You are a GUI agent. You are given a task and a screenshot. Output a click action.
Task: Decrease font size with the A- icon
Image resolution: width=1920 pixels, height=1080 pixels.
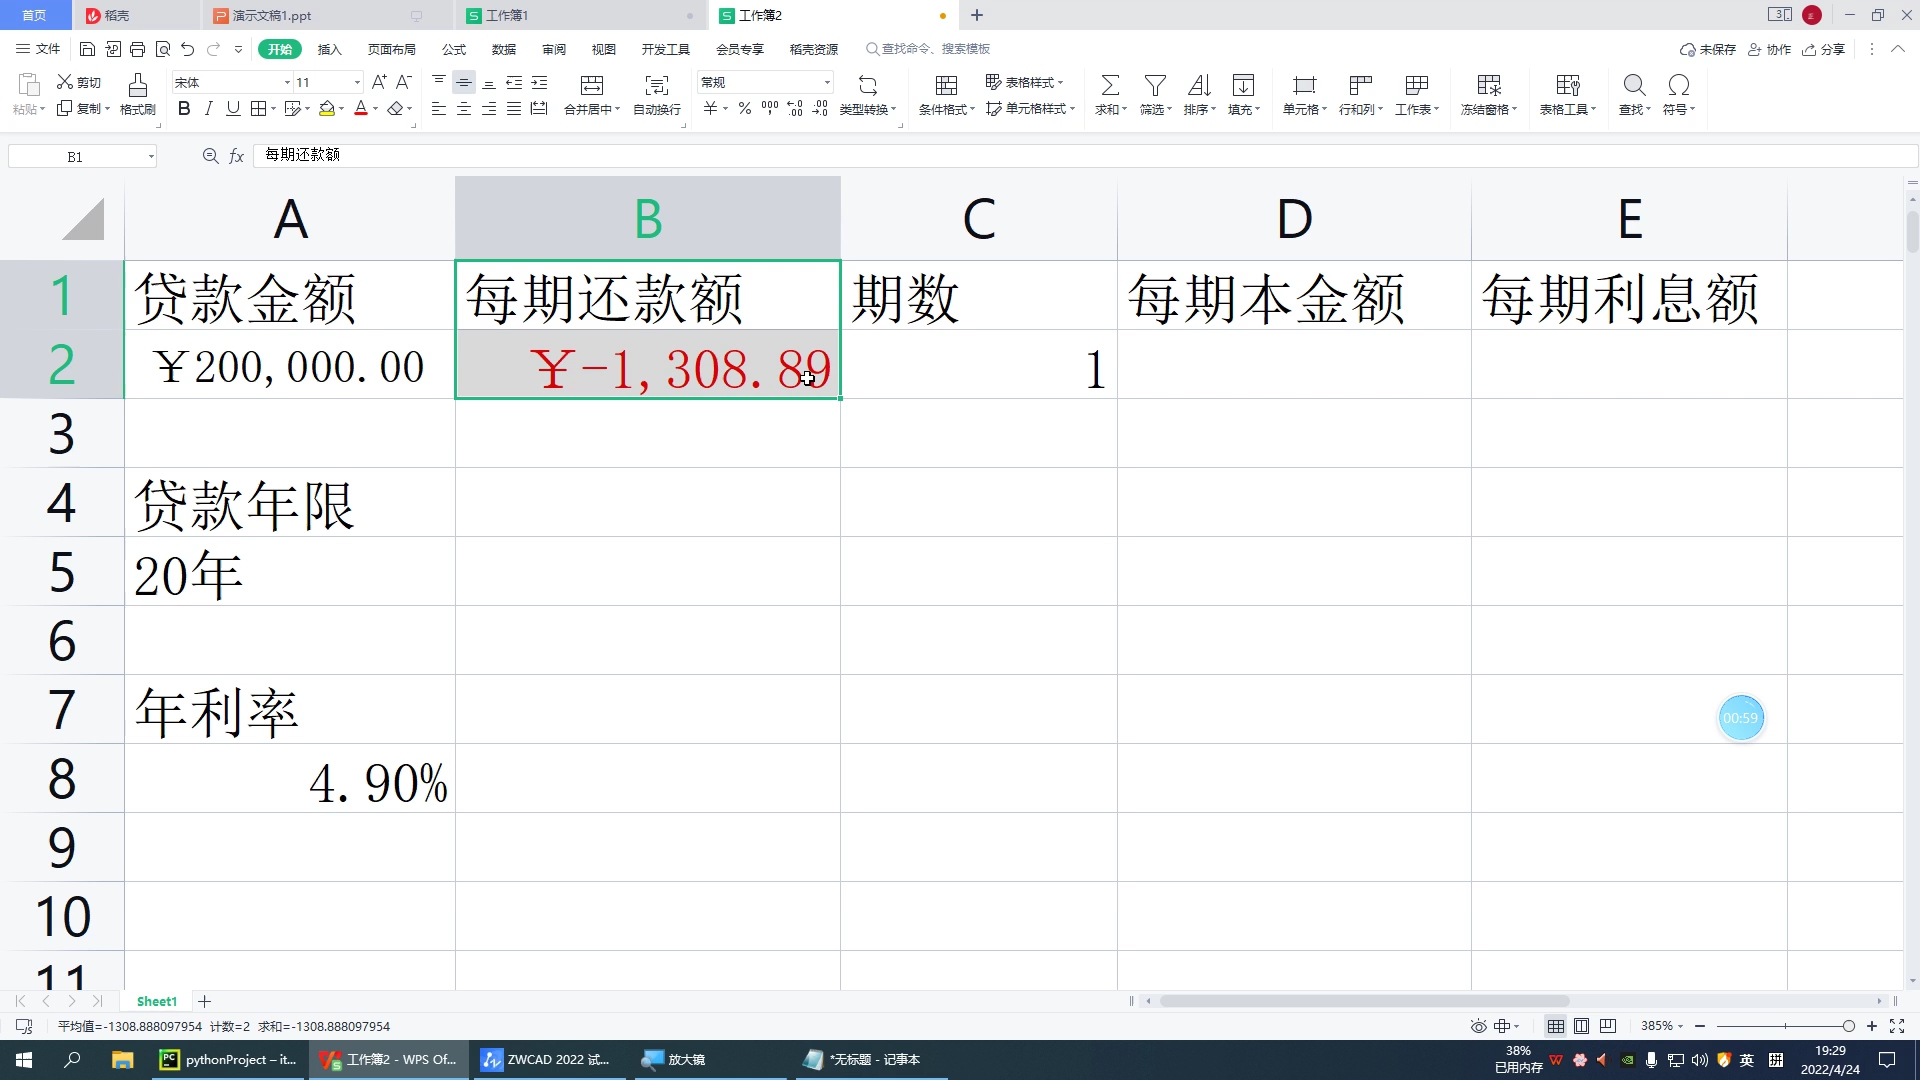404,82
